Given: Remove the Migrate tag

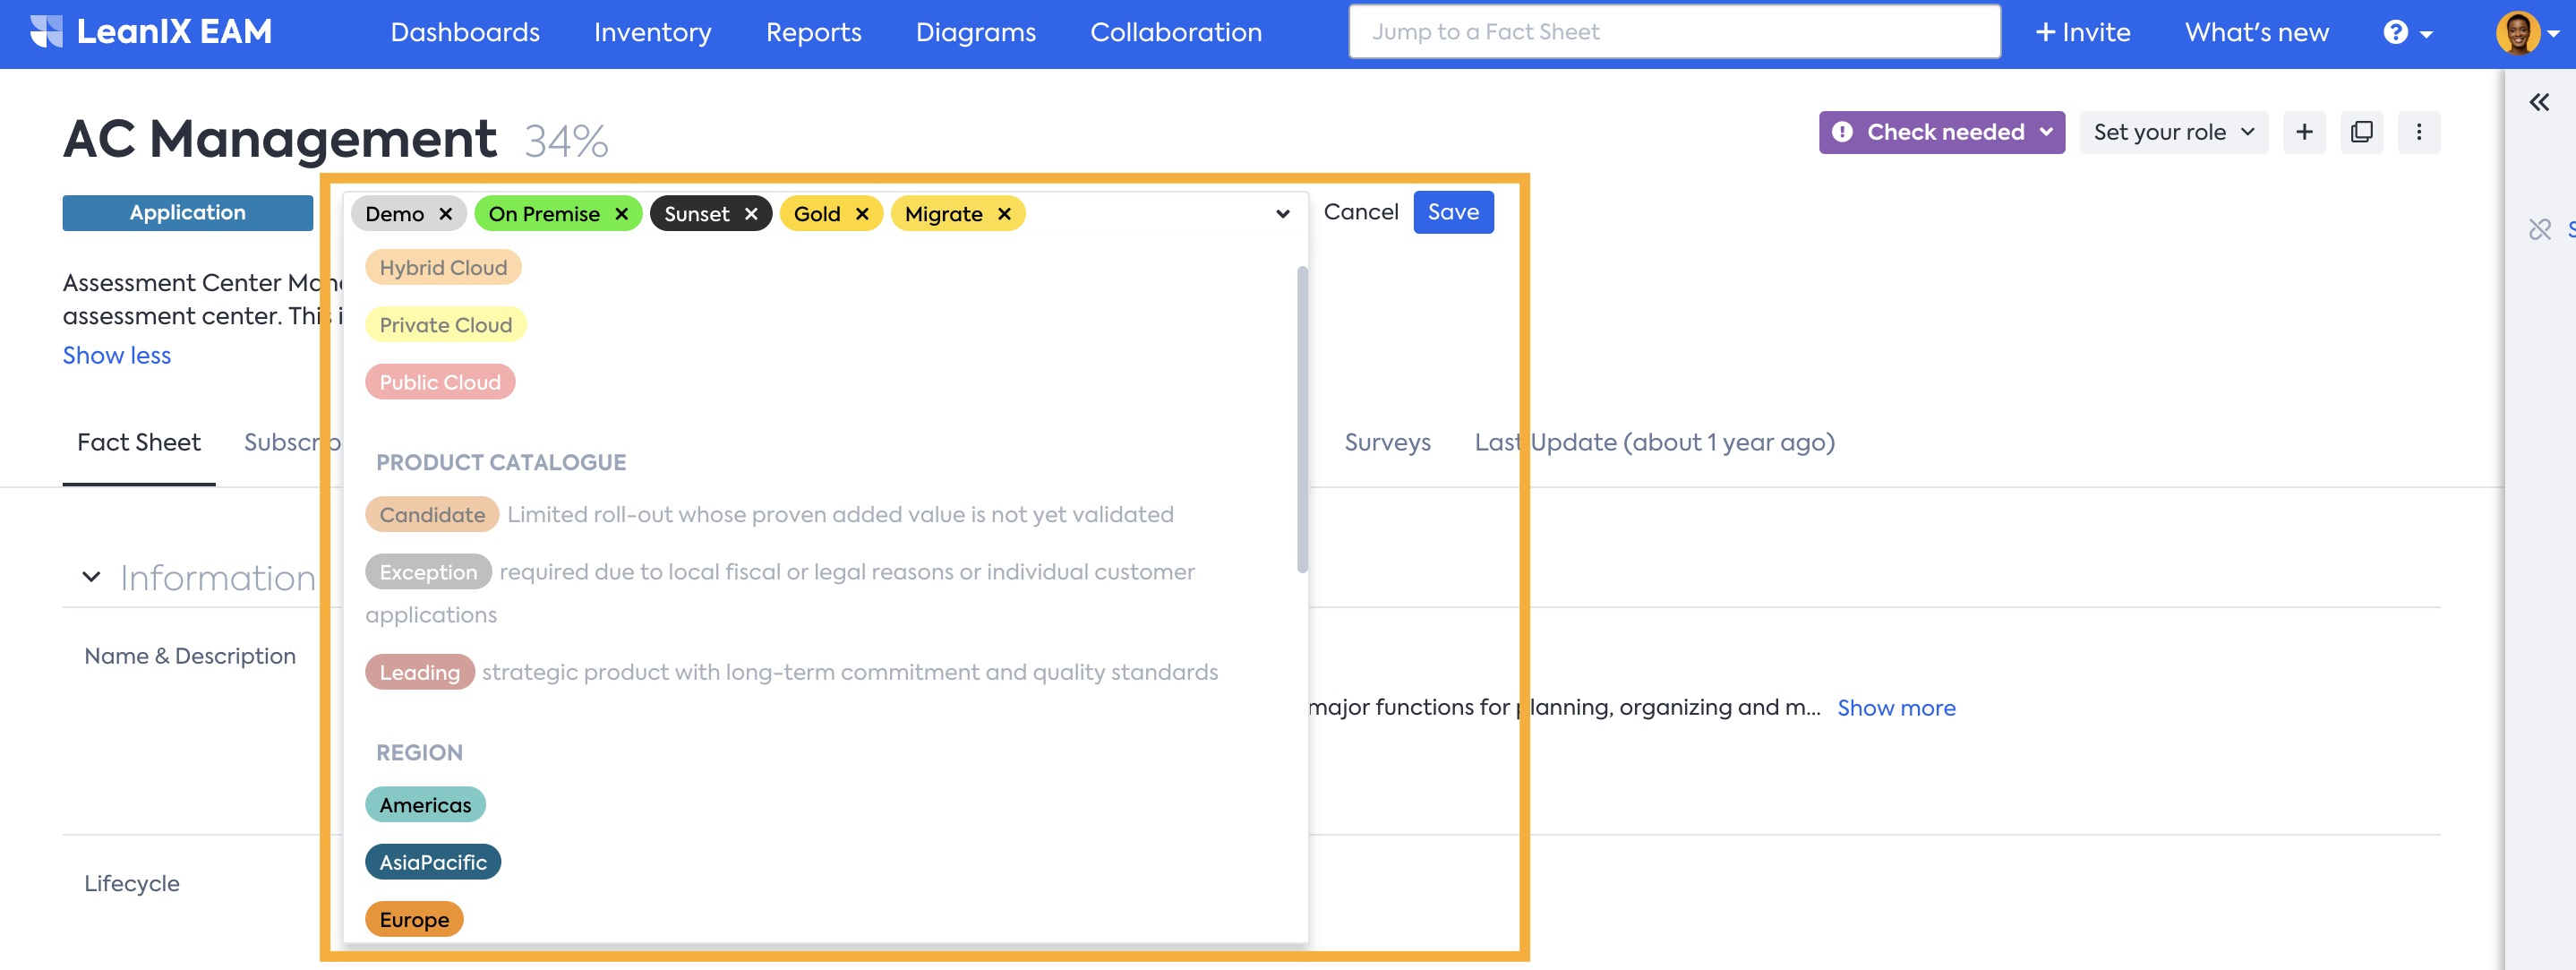Looking at the screenshot, I should (1004, 214).
